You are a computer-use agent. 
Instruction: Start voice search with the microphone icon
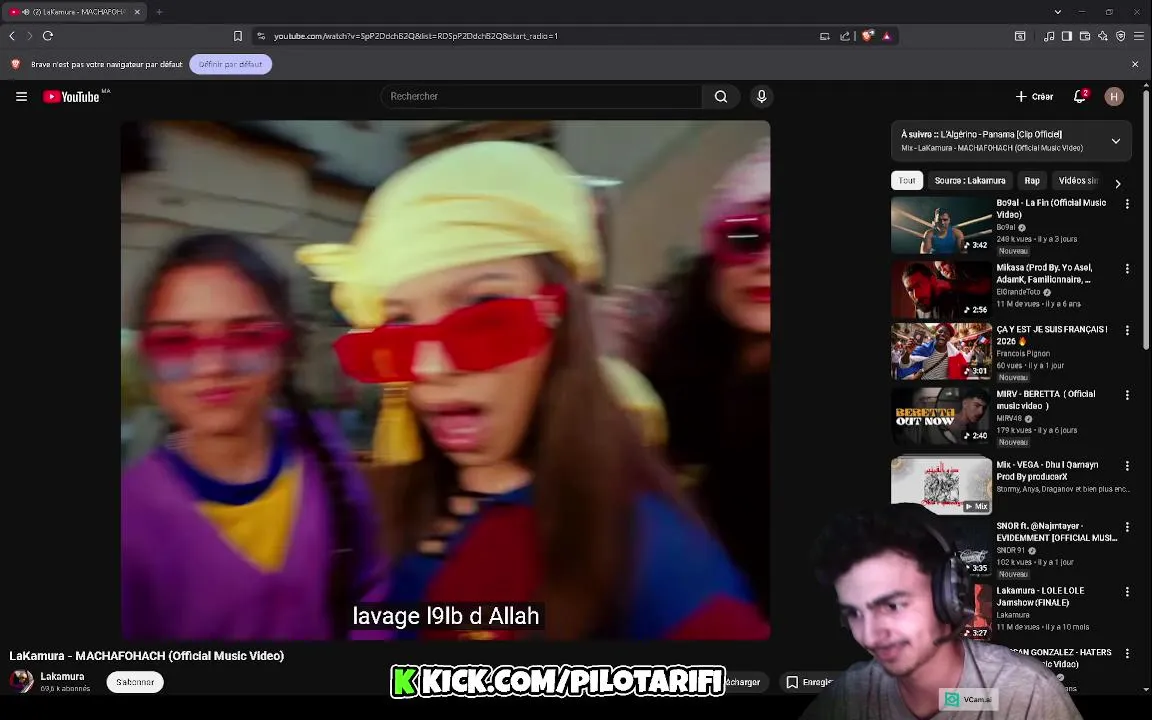click(x=761, y=96)
